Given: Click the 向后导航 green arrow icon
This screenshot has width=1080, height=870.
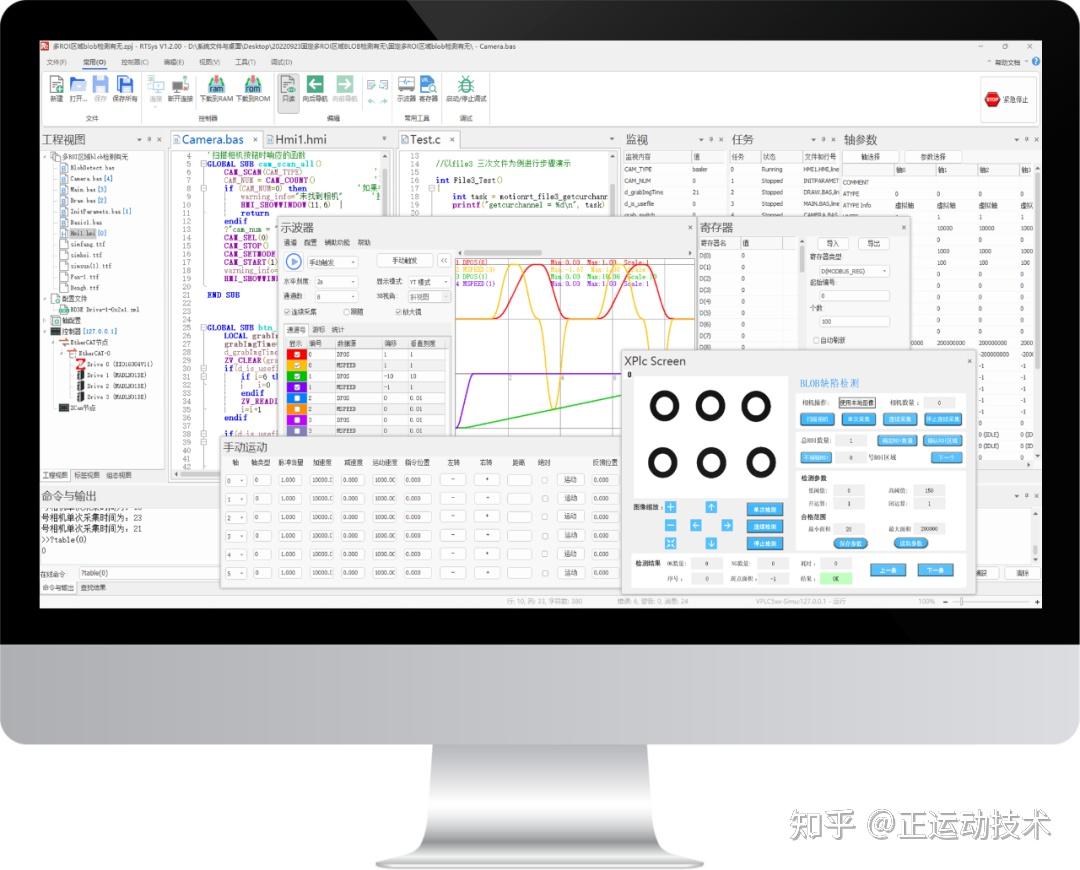Looking at the screenshot, I should coord(315,85).
